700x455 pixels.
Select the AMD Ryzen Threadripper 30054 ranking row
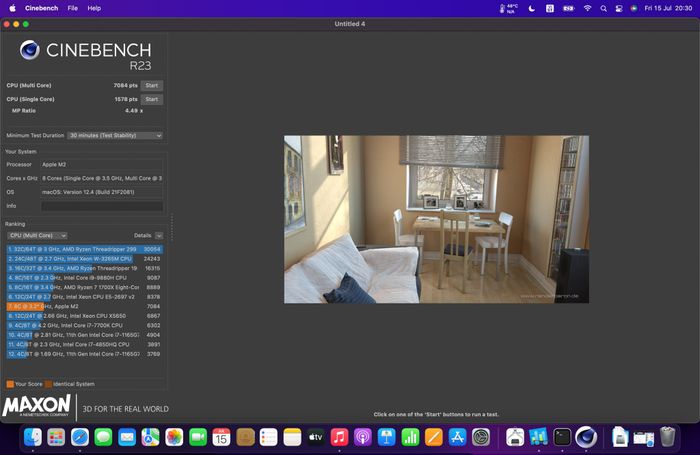[x=84, y=249]
